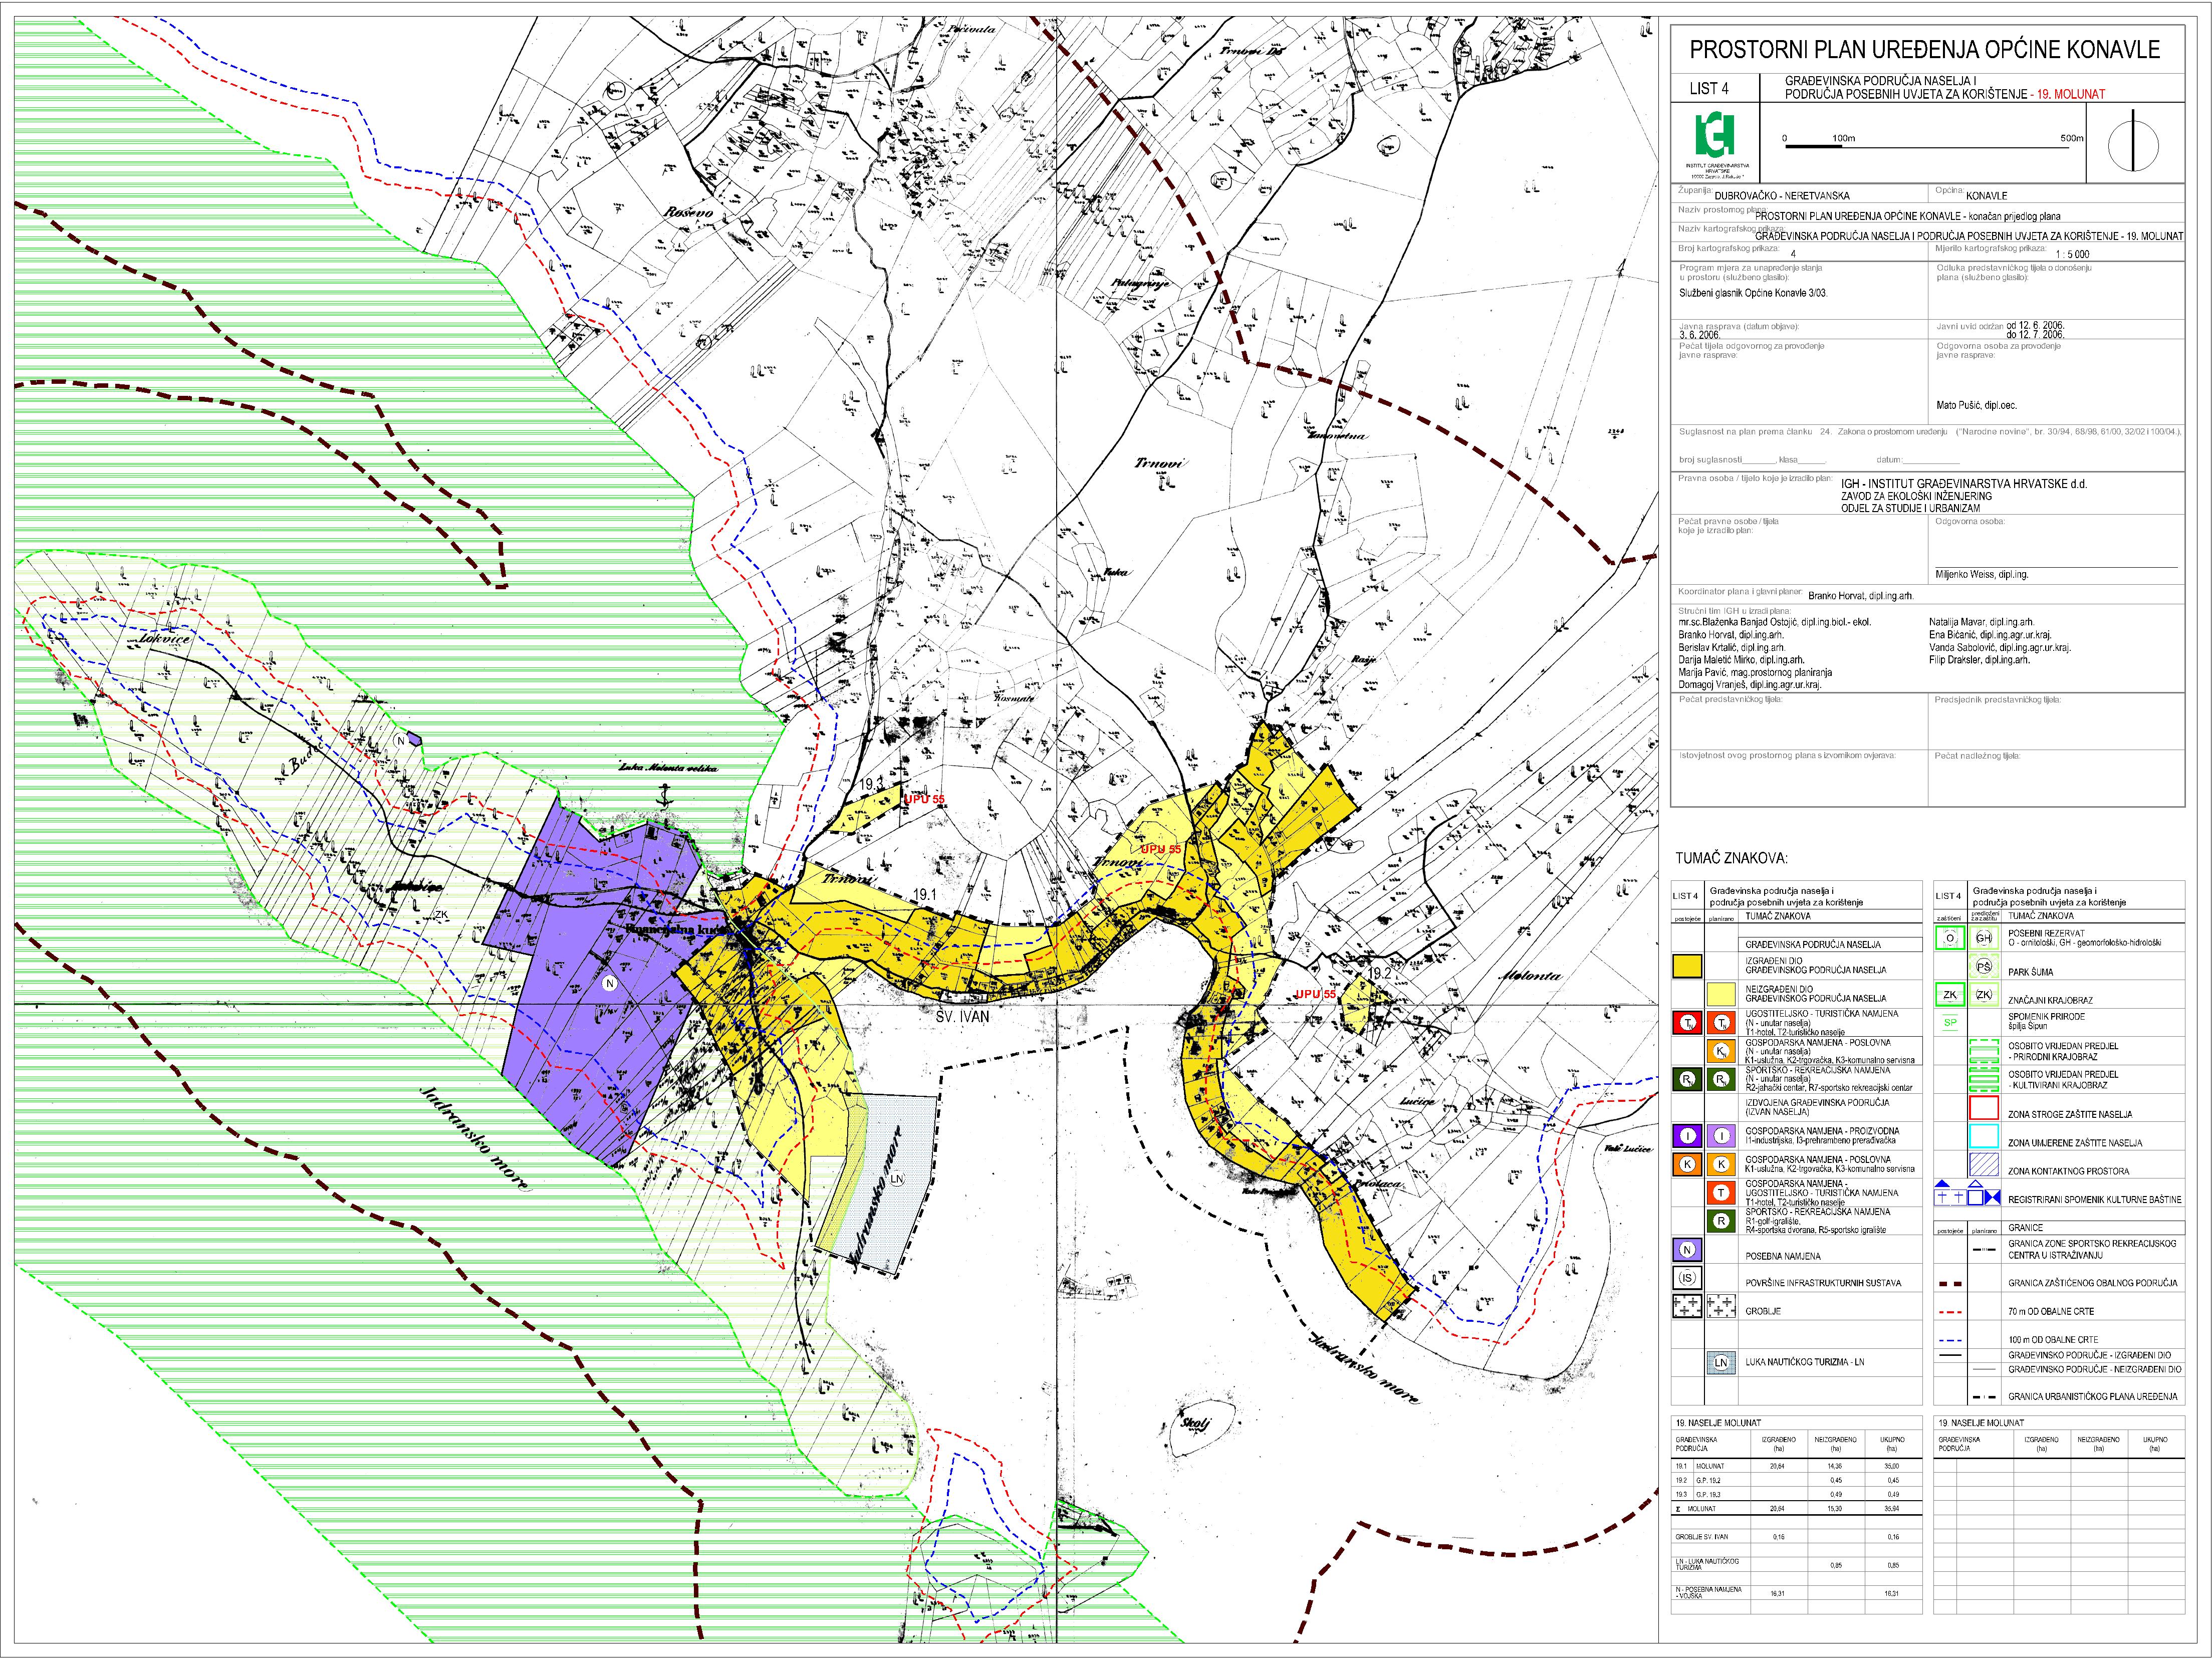Viewport: 2212px width, 1659px height.
Task: Click the brown dashed coastal boundary legend symbol
Action: pos(1951,1283)
